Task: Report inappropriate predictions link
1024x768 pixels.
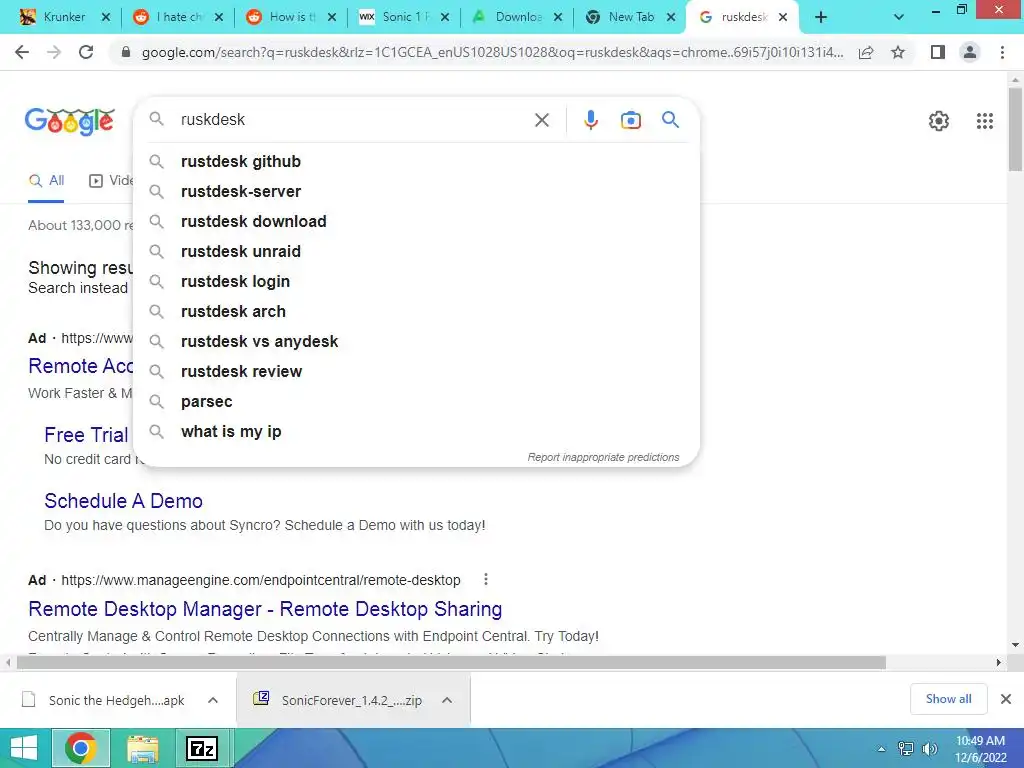Action: tap(603, 457)
